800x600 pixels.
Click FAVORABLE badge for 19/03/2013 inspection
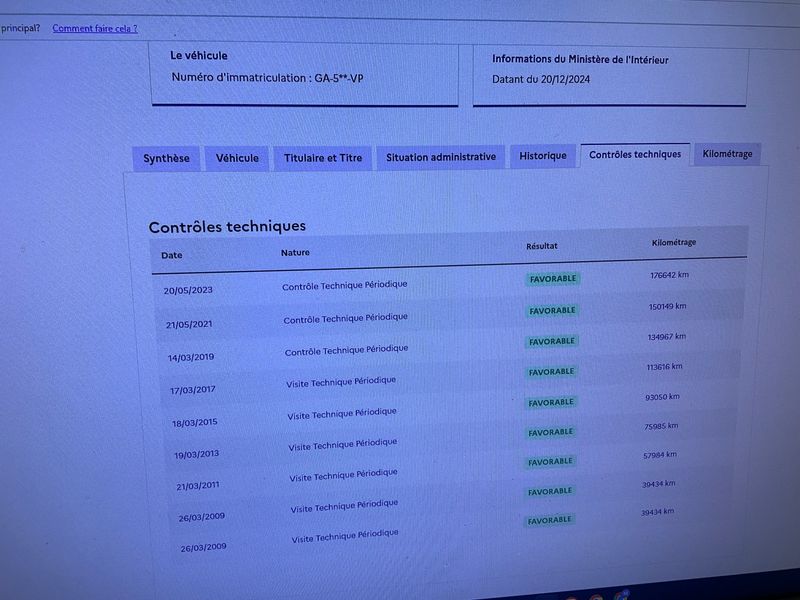point(551,432)
